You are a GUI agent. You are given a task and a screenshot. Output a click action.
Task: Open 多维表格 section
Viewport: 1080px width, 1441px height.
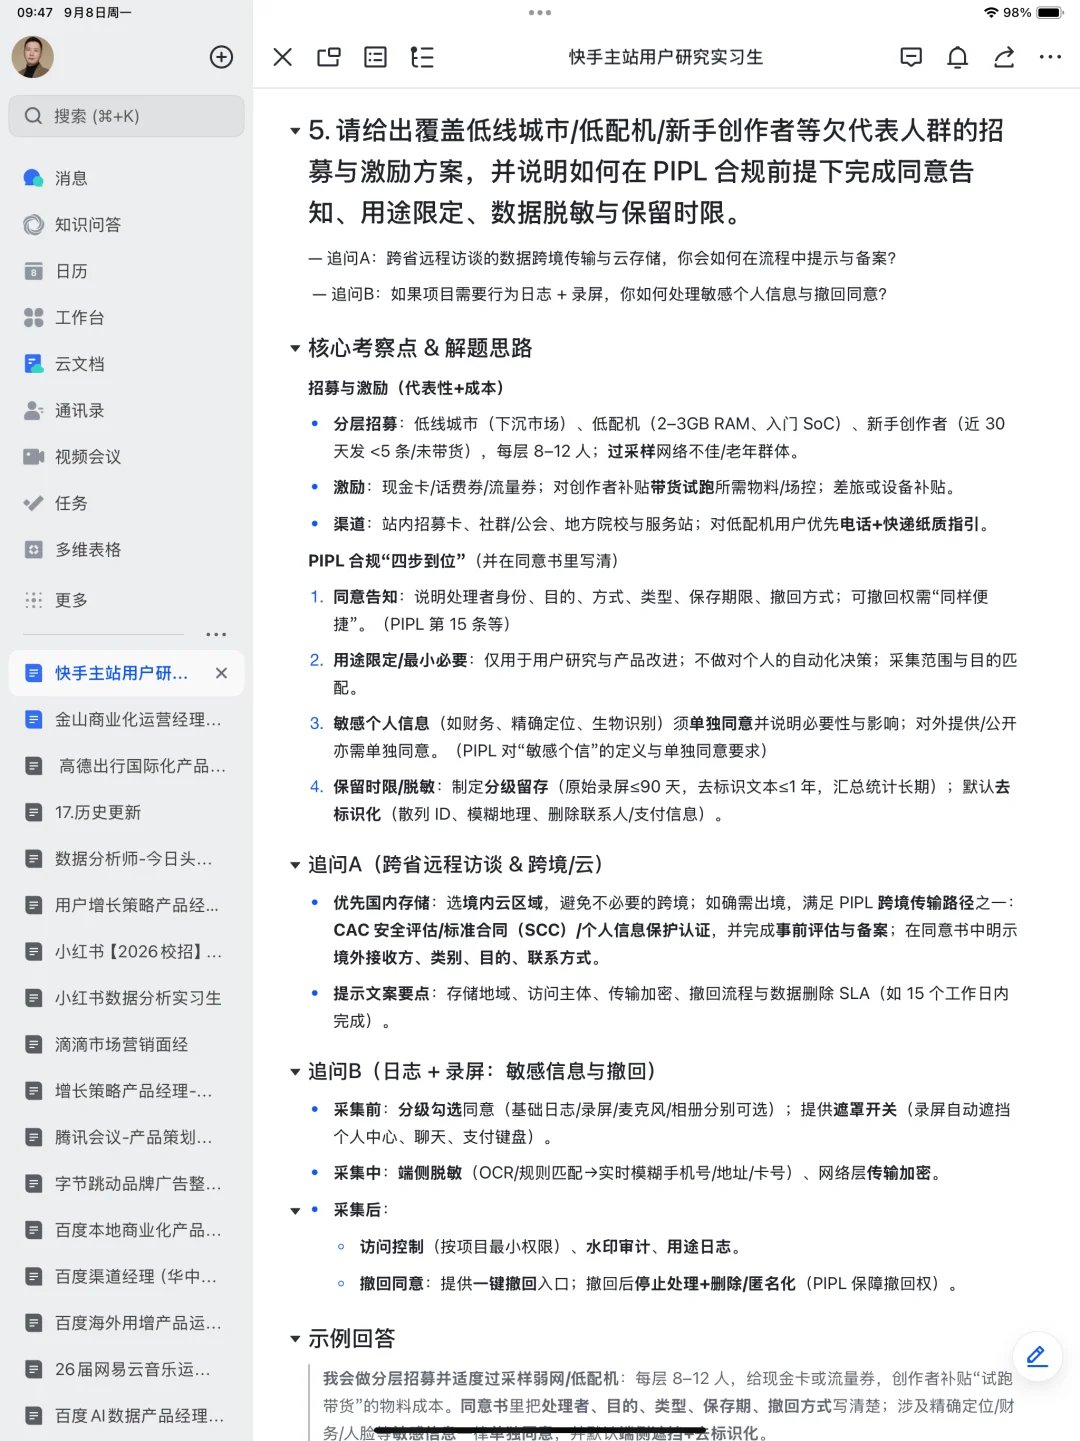tap(126, 550)
